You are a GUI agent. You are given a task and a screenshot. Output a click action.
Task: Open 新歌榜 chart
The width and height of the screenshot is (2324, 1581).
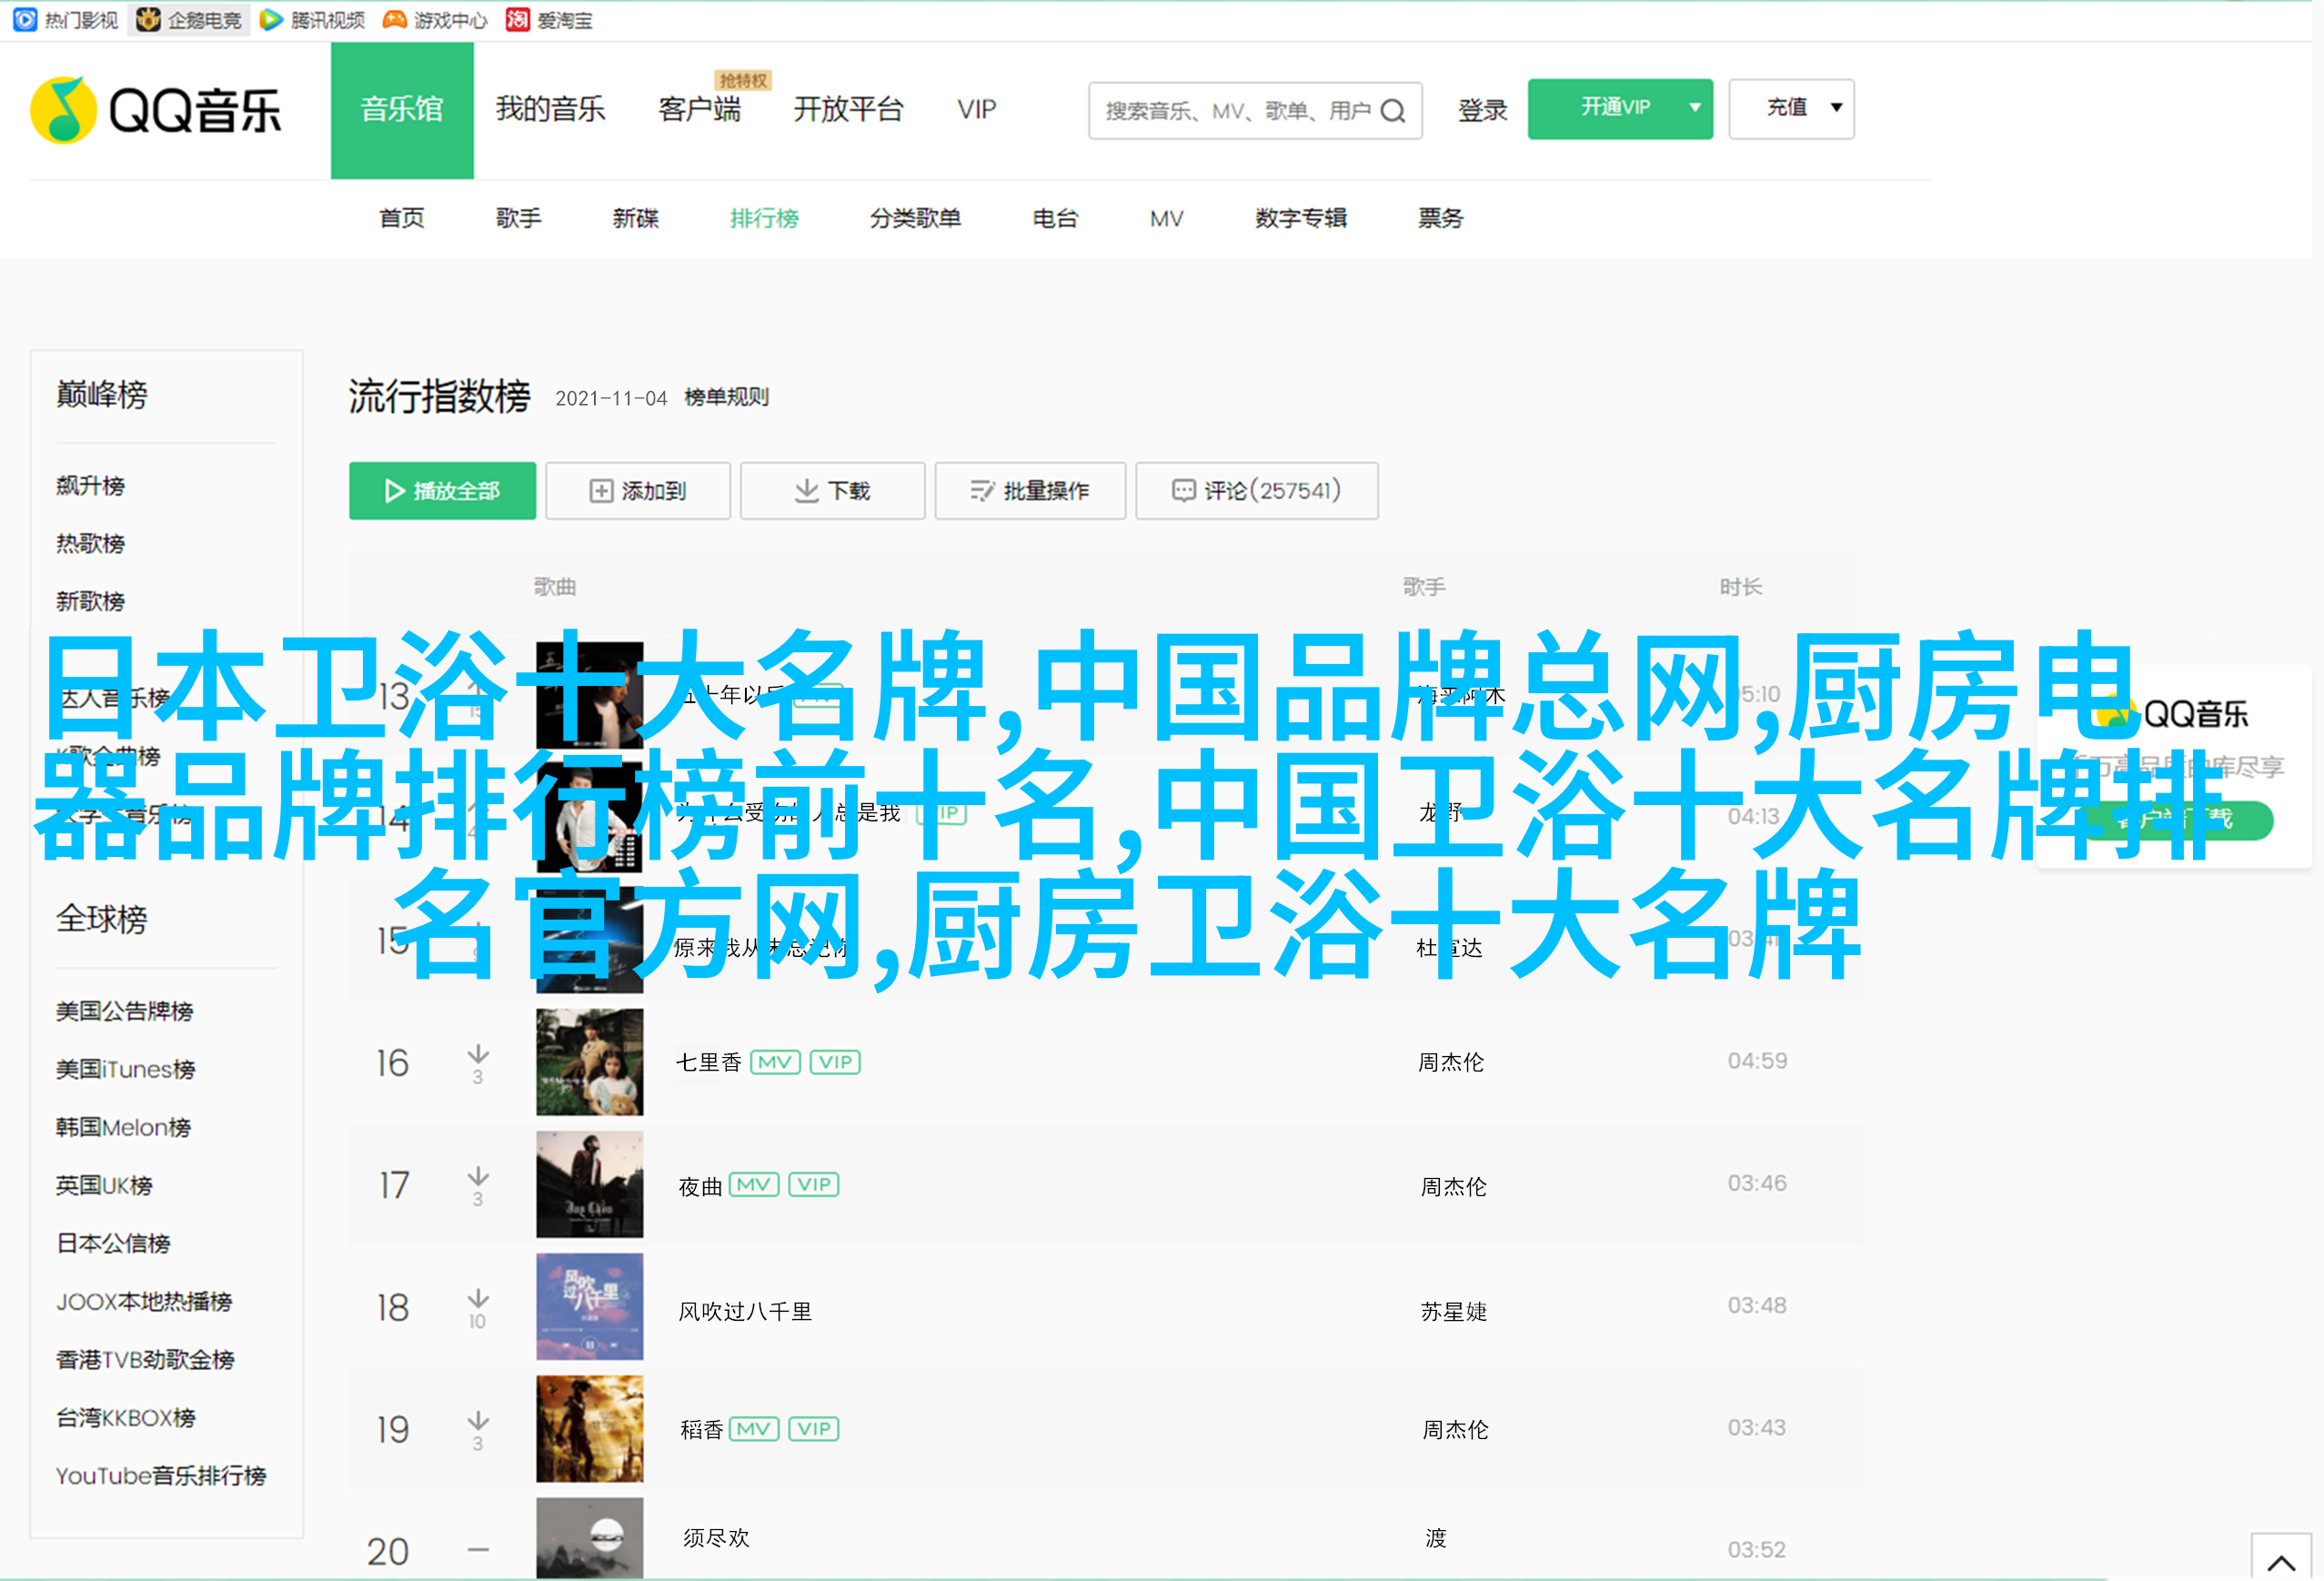91,602
